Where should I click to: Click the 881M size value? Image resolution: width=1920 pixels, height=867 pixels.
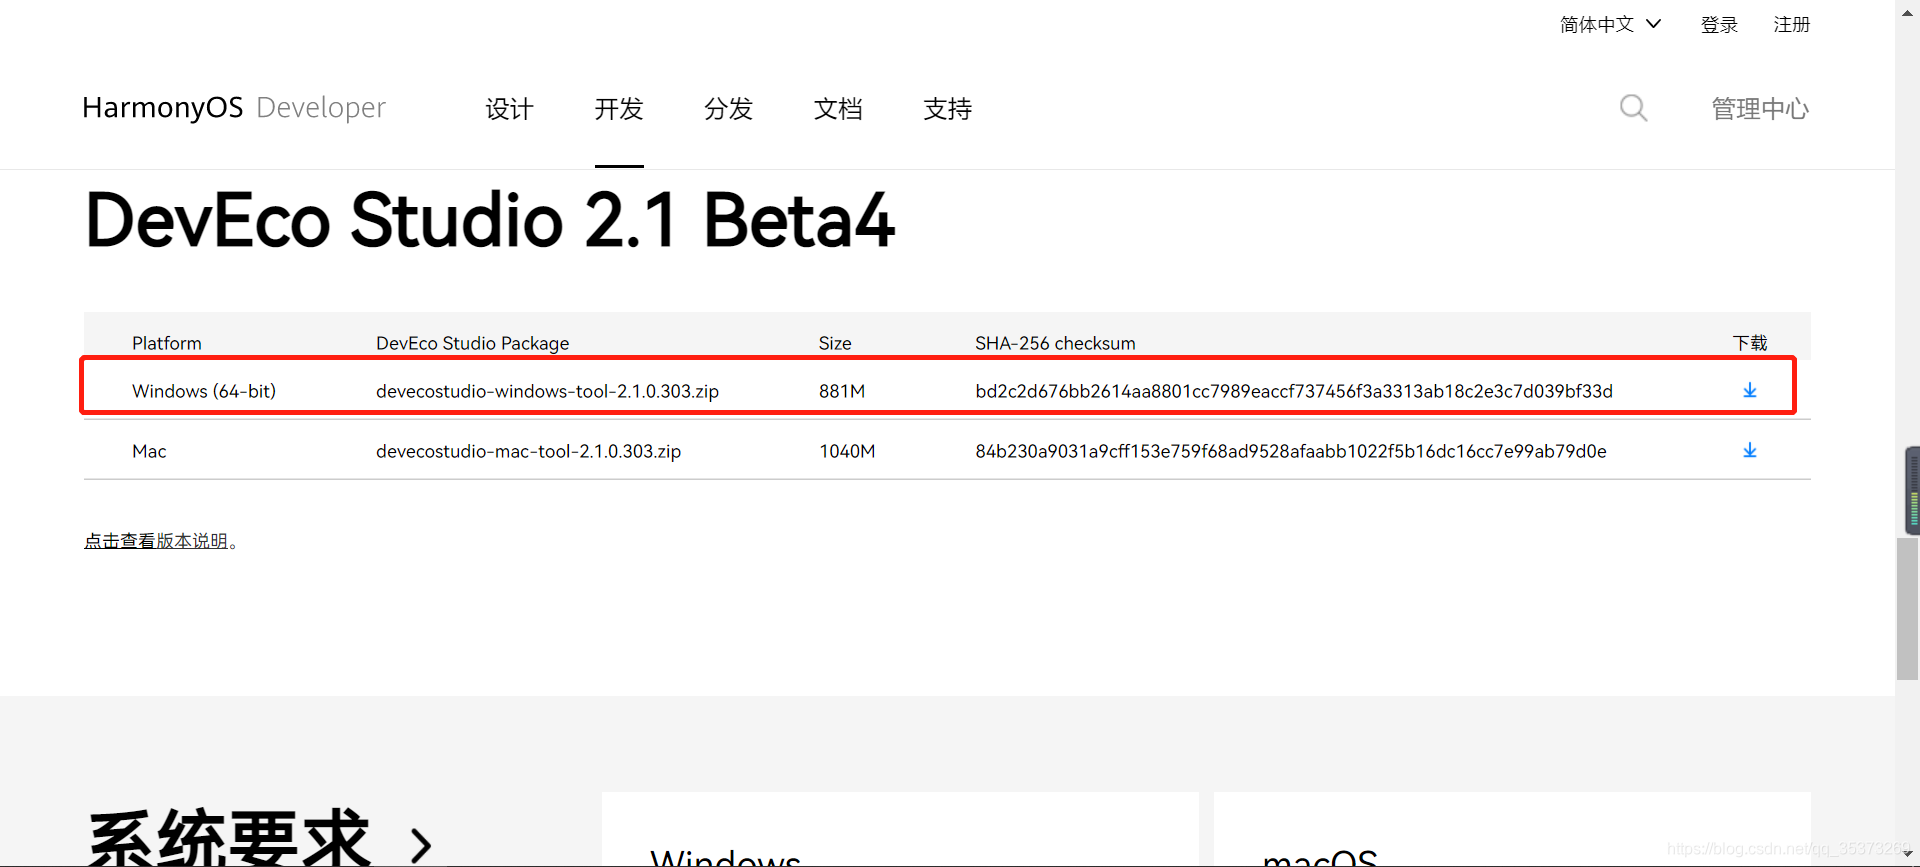(x=842, y=391)
